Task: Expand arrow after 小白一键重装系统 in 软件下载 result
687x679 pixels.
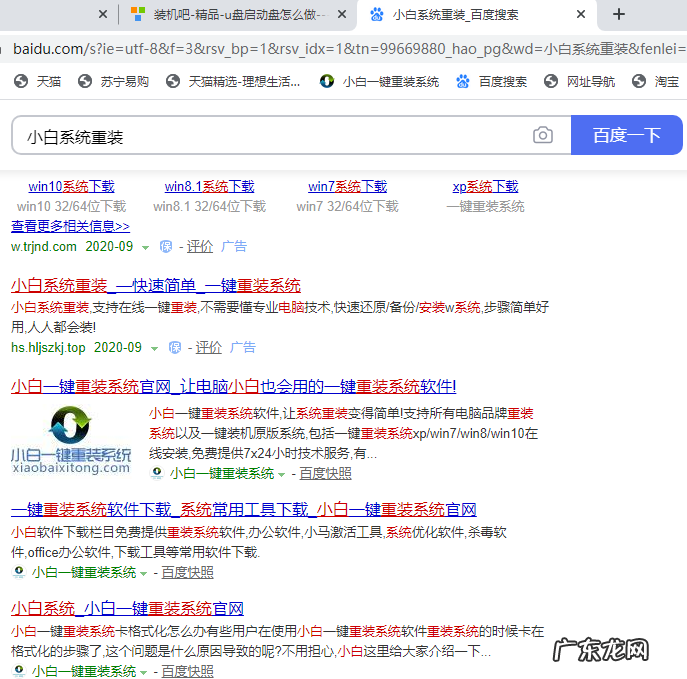Action: point(144,573)
